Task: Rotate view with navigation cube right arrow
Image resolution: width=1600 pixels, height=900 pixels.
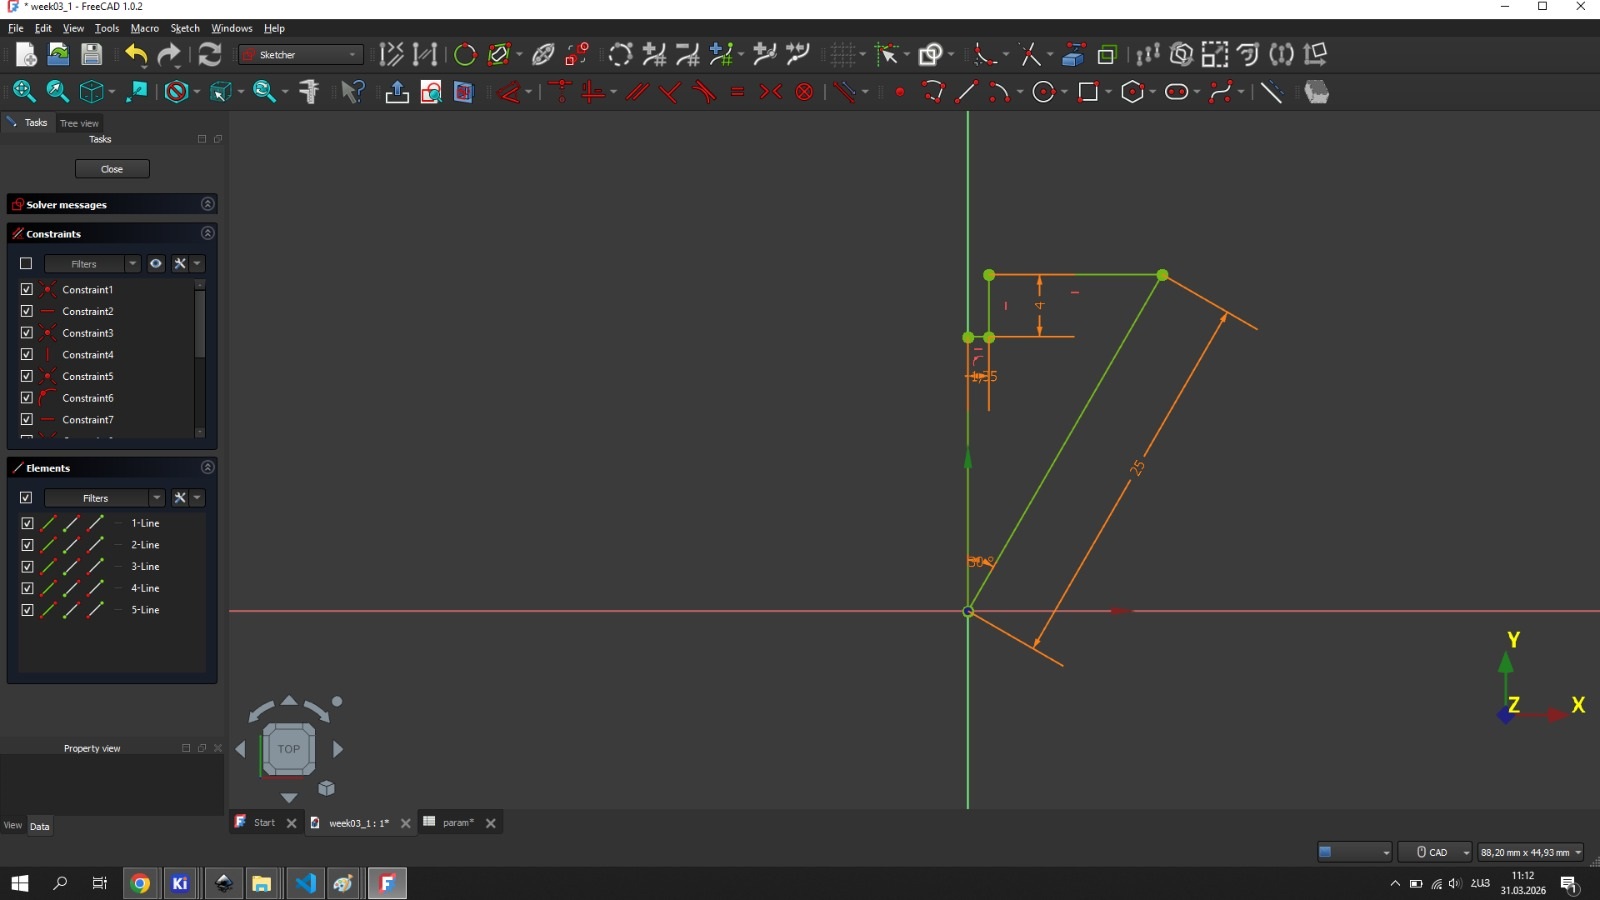Action: [x=338, y=749]
